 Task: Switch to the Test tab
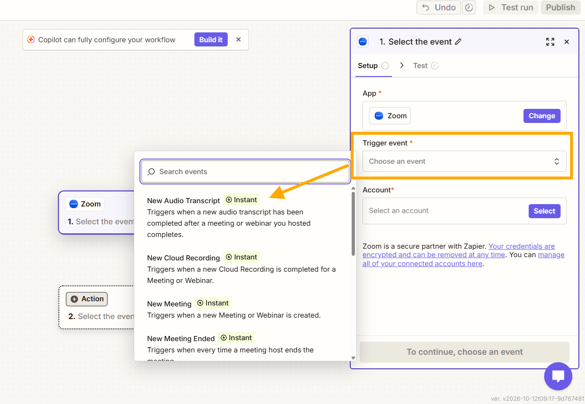click(425, 66)
